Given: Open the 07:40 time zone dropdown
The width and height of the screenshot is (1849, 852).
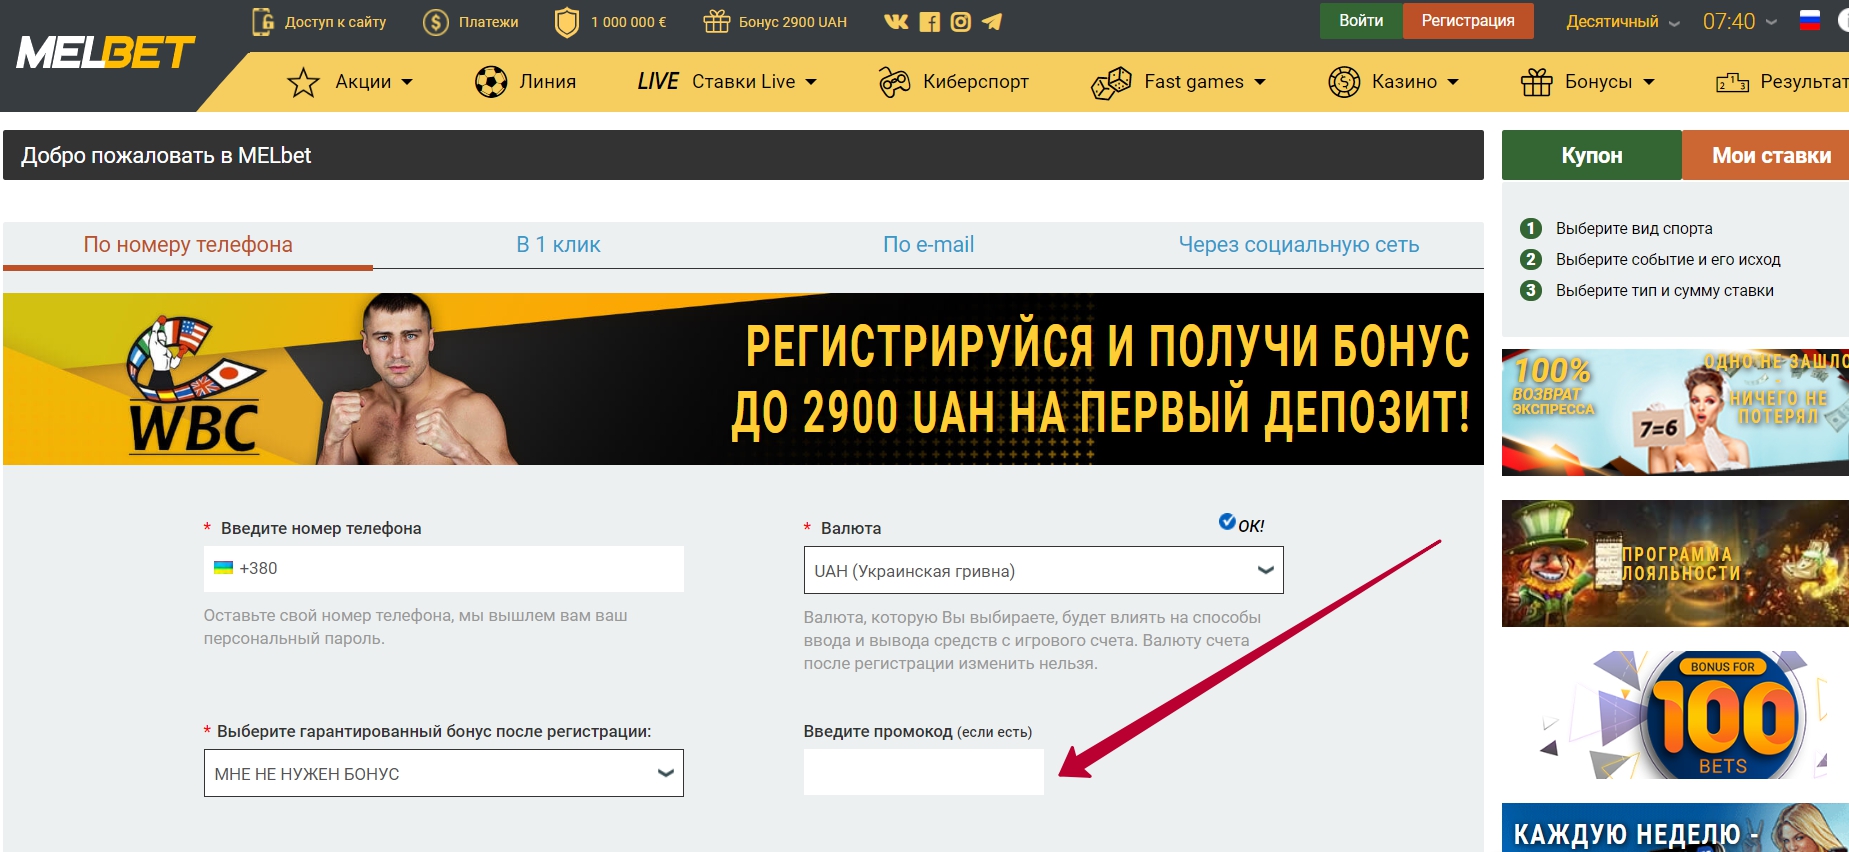Looking at the screenshot, I should [1740, 22].
